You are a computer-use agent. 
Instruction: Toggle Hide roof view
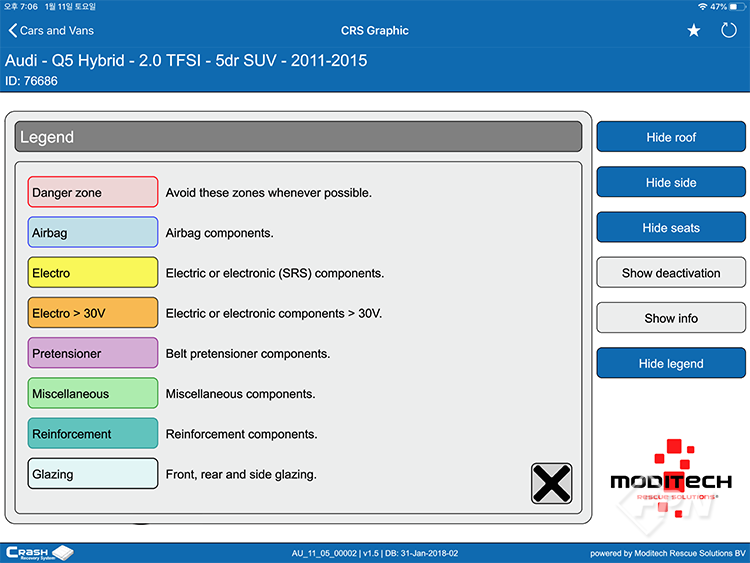[671, 137]
